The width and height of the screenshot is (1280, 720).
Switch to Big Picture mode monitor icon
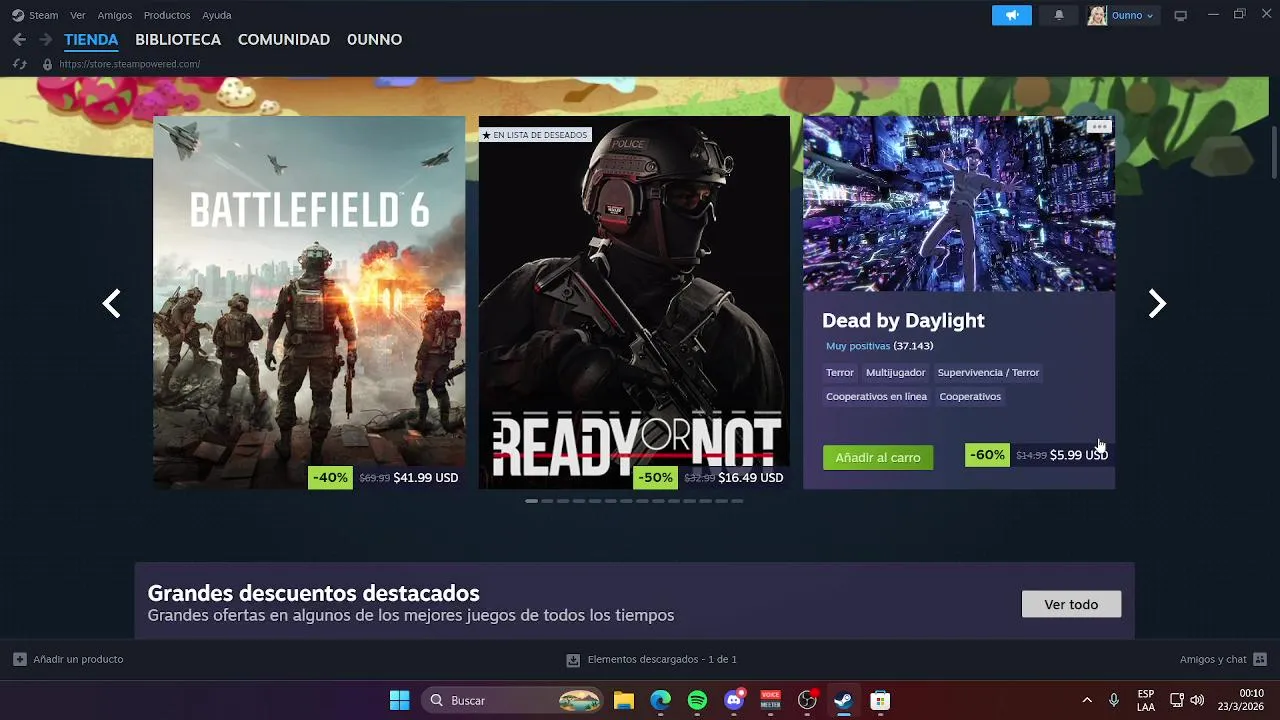[1180, 15]
